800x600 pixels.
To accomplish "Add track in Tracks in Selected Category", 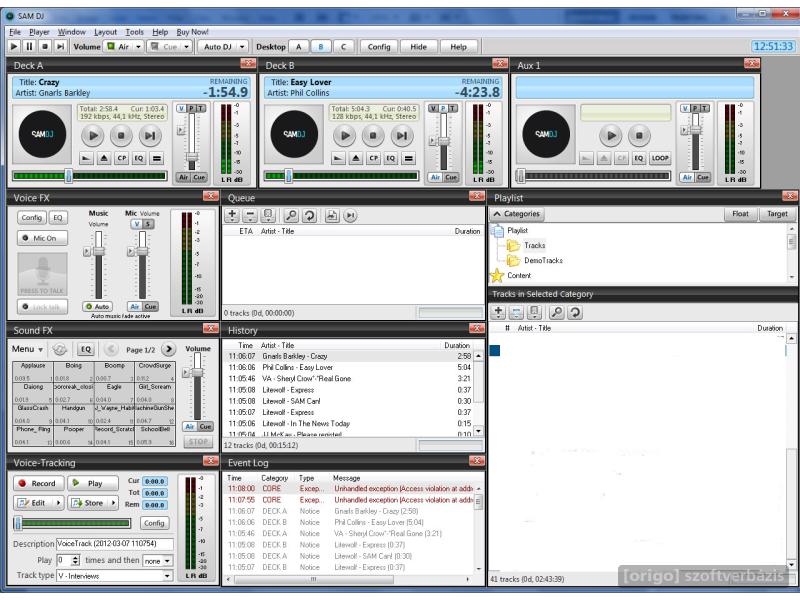I will tap(498, 312).
